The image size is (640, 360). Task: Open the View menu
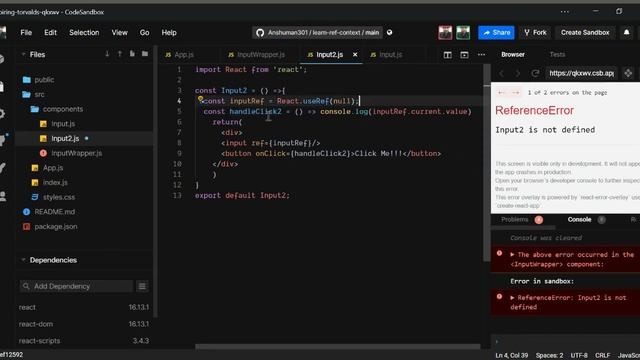120,33
